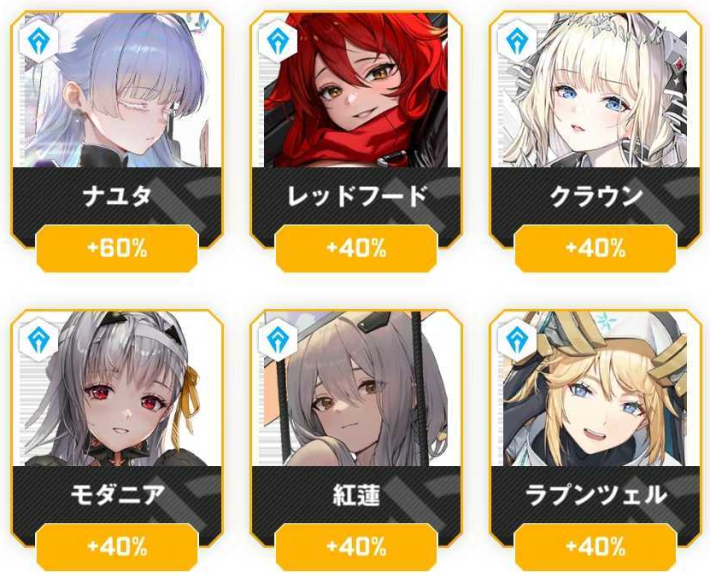Click the class hexagon icon on ナユタ card
This screenshot has width=710, height=577.
click(38, 41)
